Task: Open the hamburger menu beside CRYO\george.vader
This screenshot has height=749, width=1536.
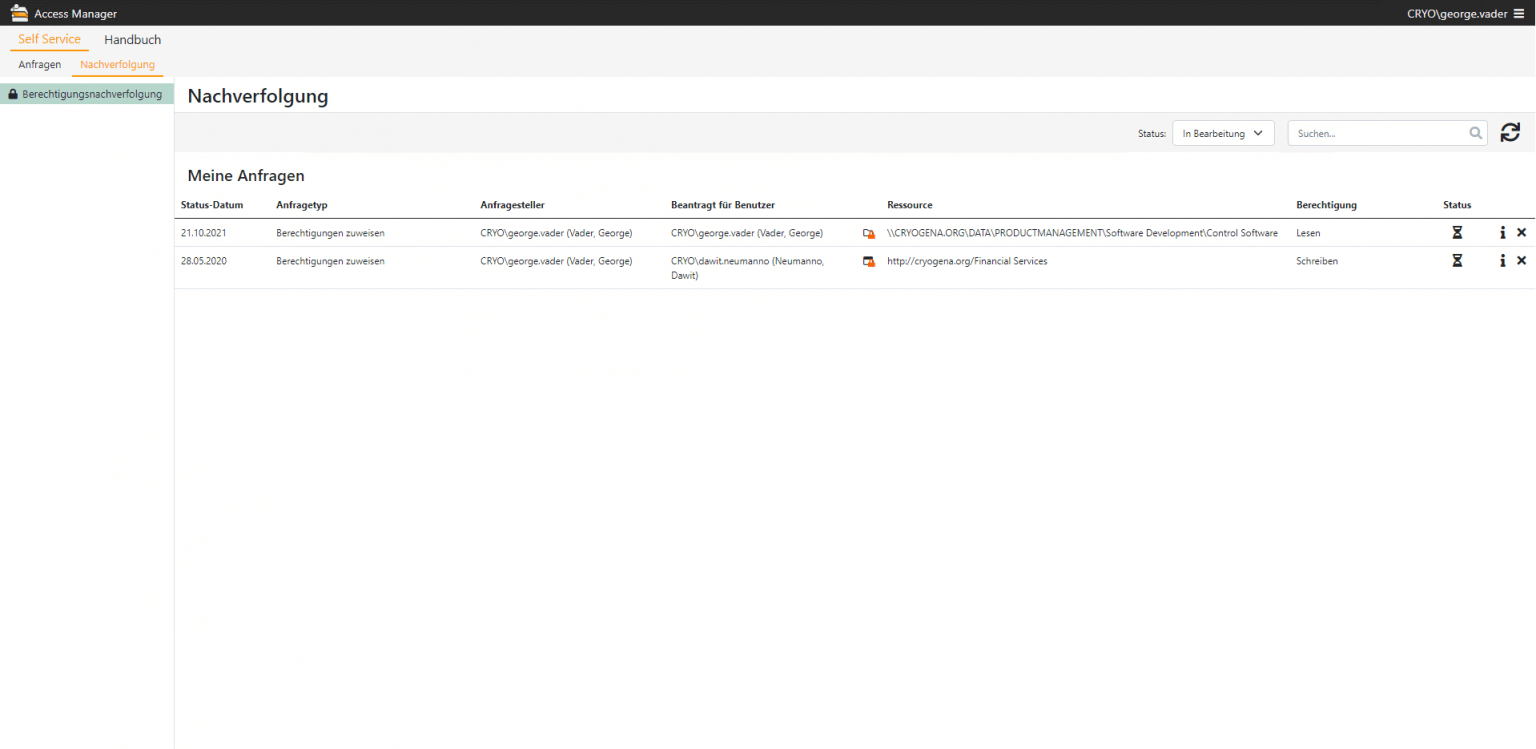Action: [x=1518, y=13]
